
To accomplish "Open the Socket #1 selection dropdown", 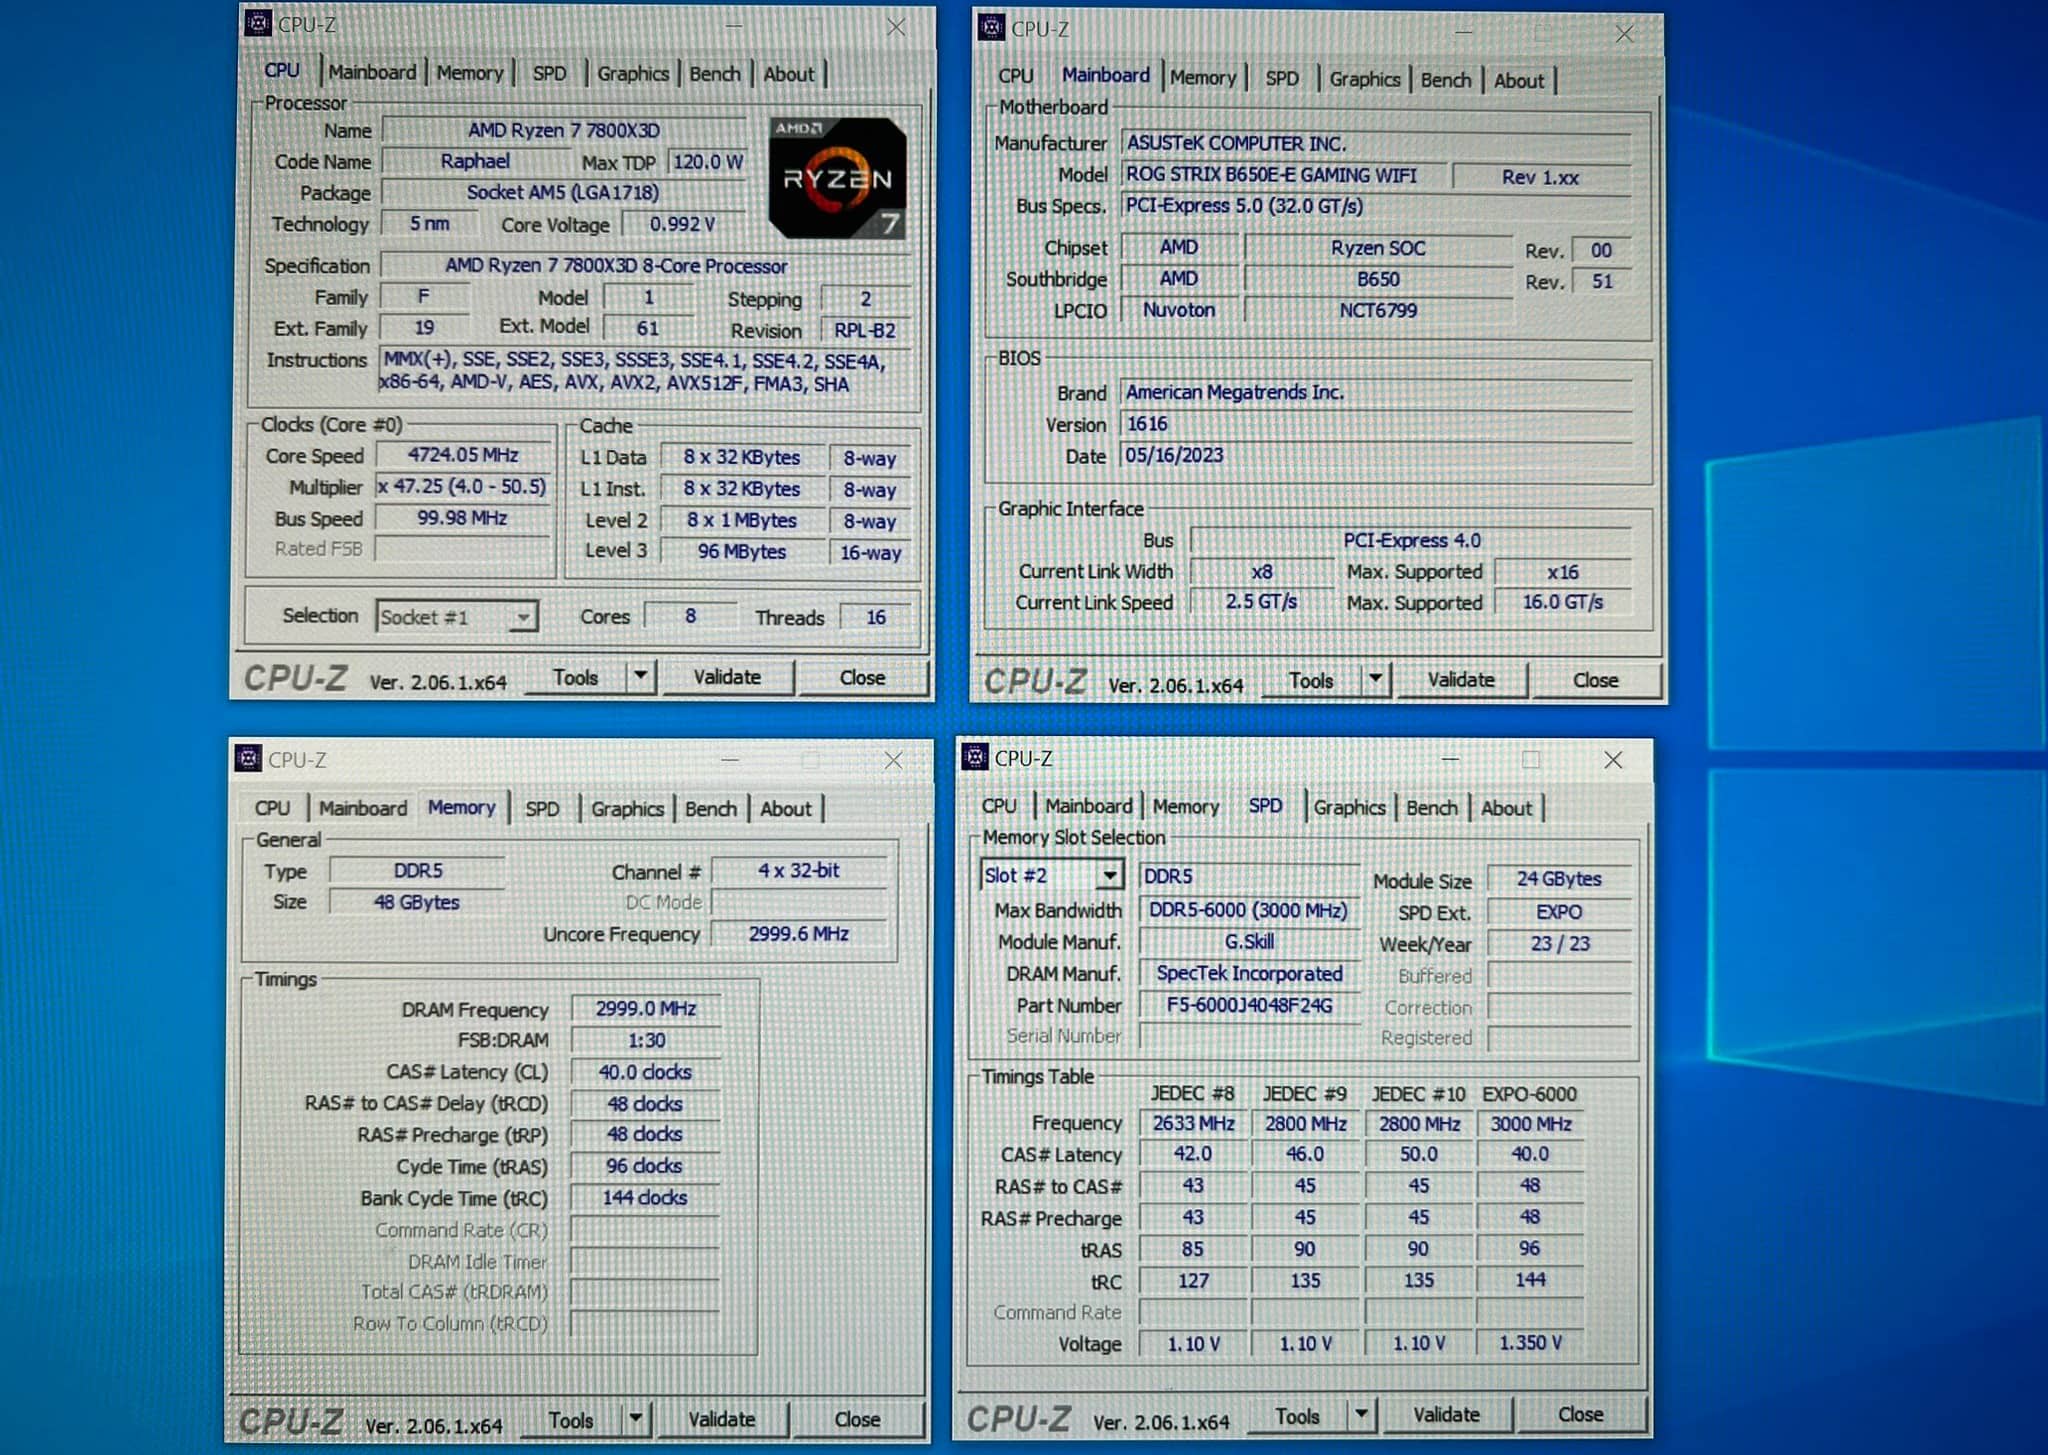I will 457,617.
